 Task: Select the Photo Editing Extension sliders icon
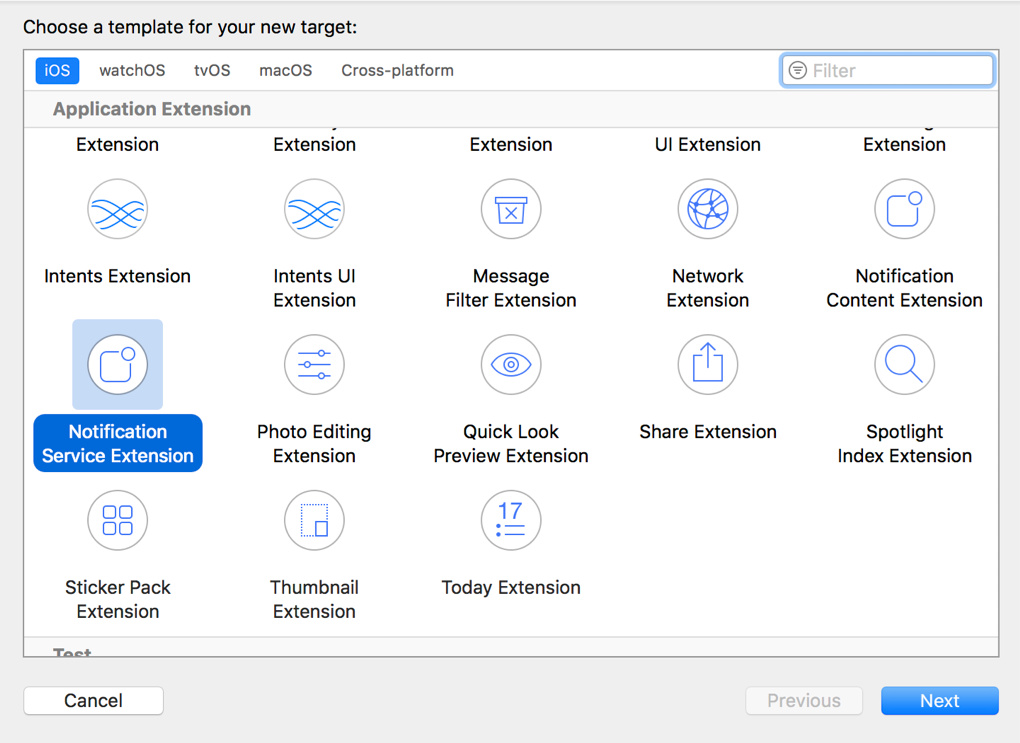(x=314, y=365)
